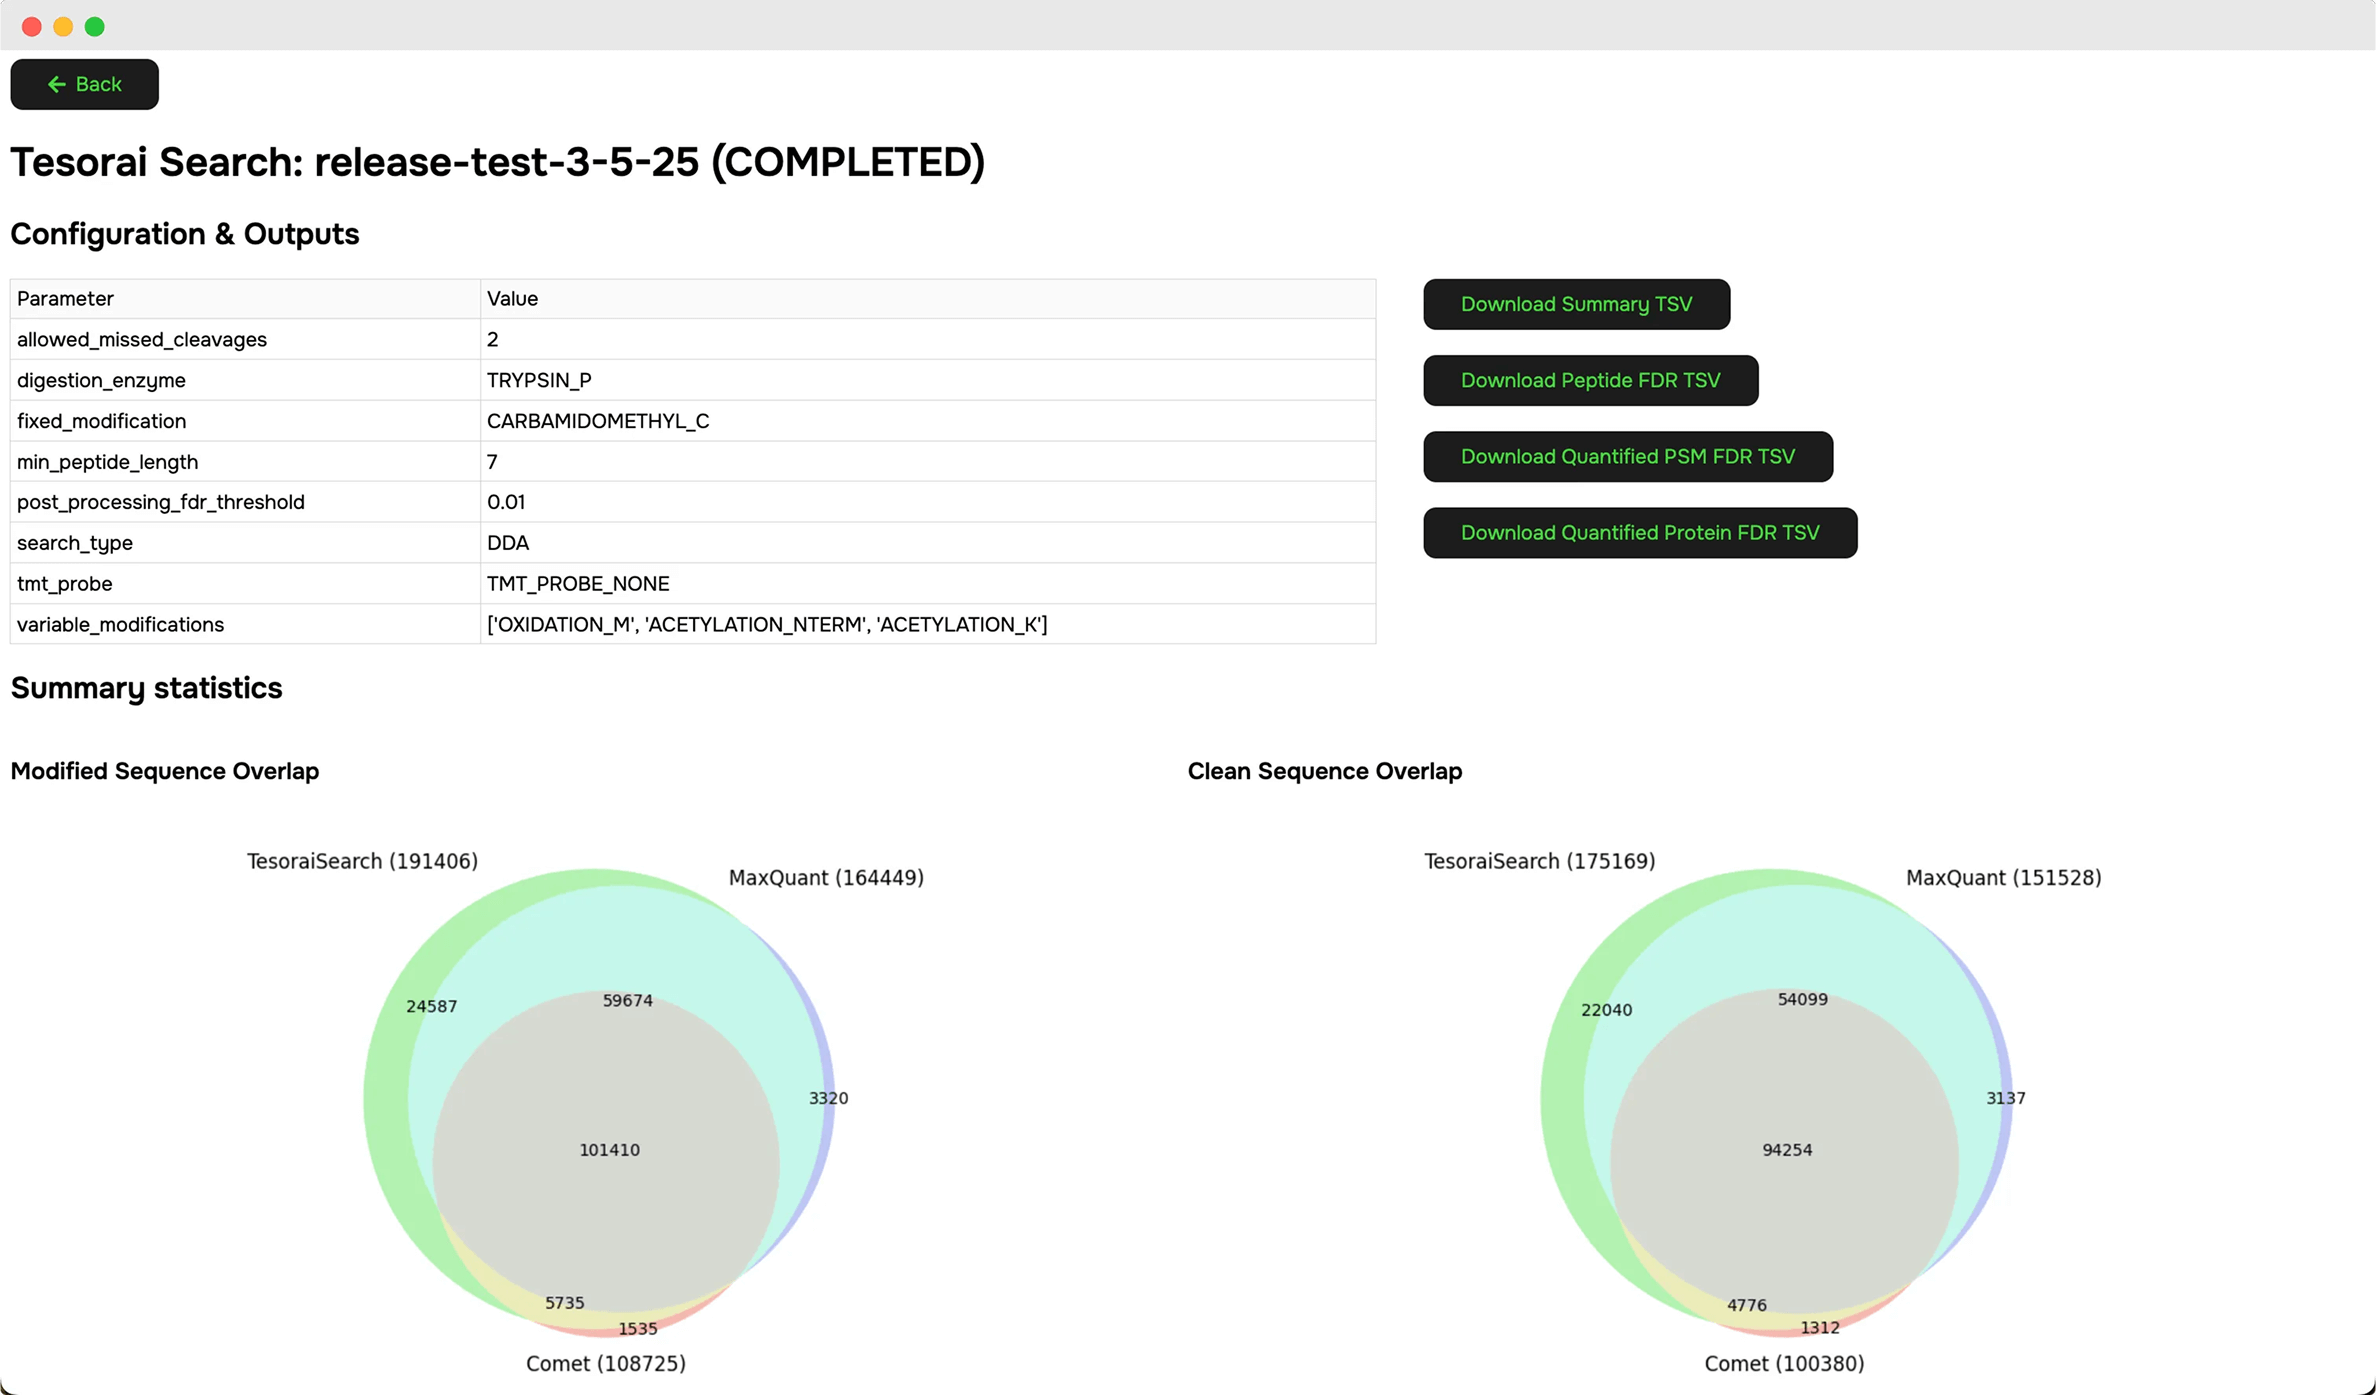Click the 1535 Venn region value
Viewport: 2376px width, 1395px height.
(x=637, y=1329)
